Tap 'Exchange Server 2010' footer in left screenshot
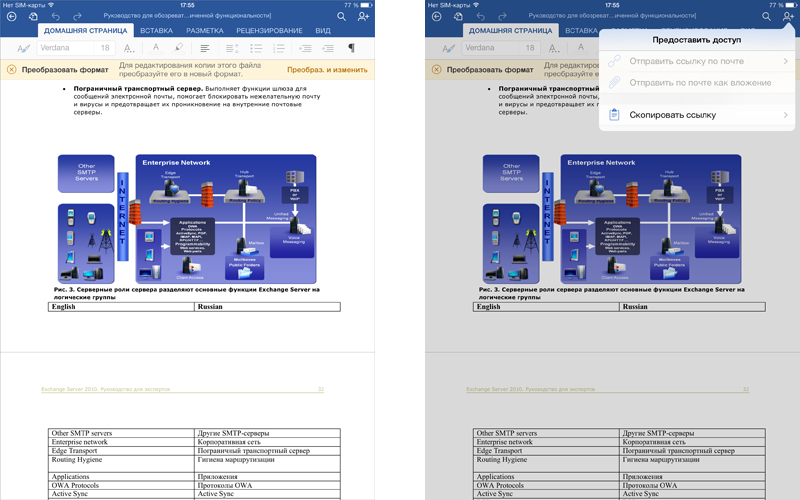 click(x=105, y=389)
